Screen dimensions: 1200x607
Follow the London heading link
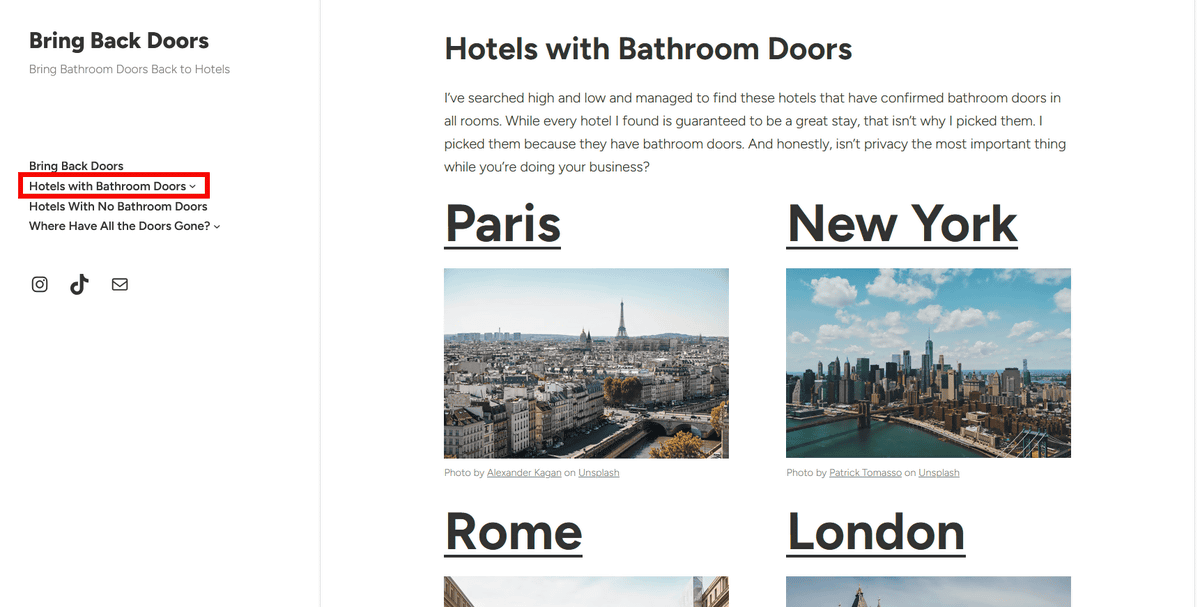tap(876, 532)
